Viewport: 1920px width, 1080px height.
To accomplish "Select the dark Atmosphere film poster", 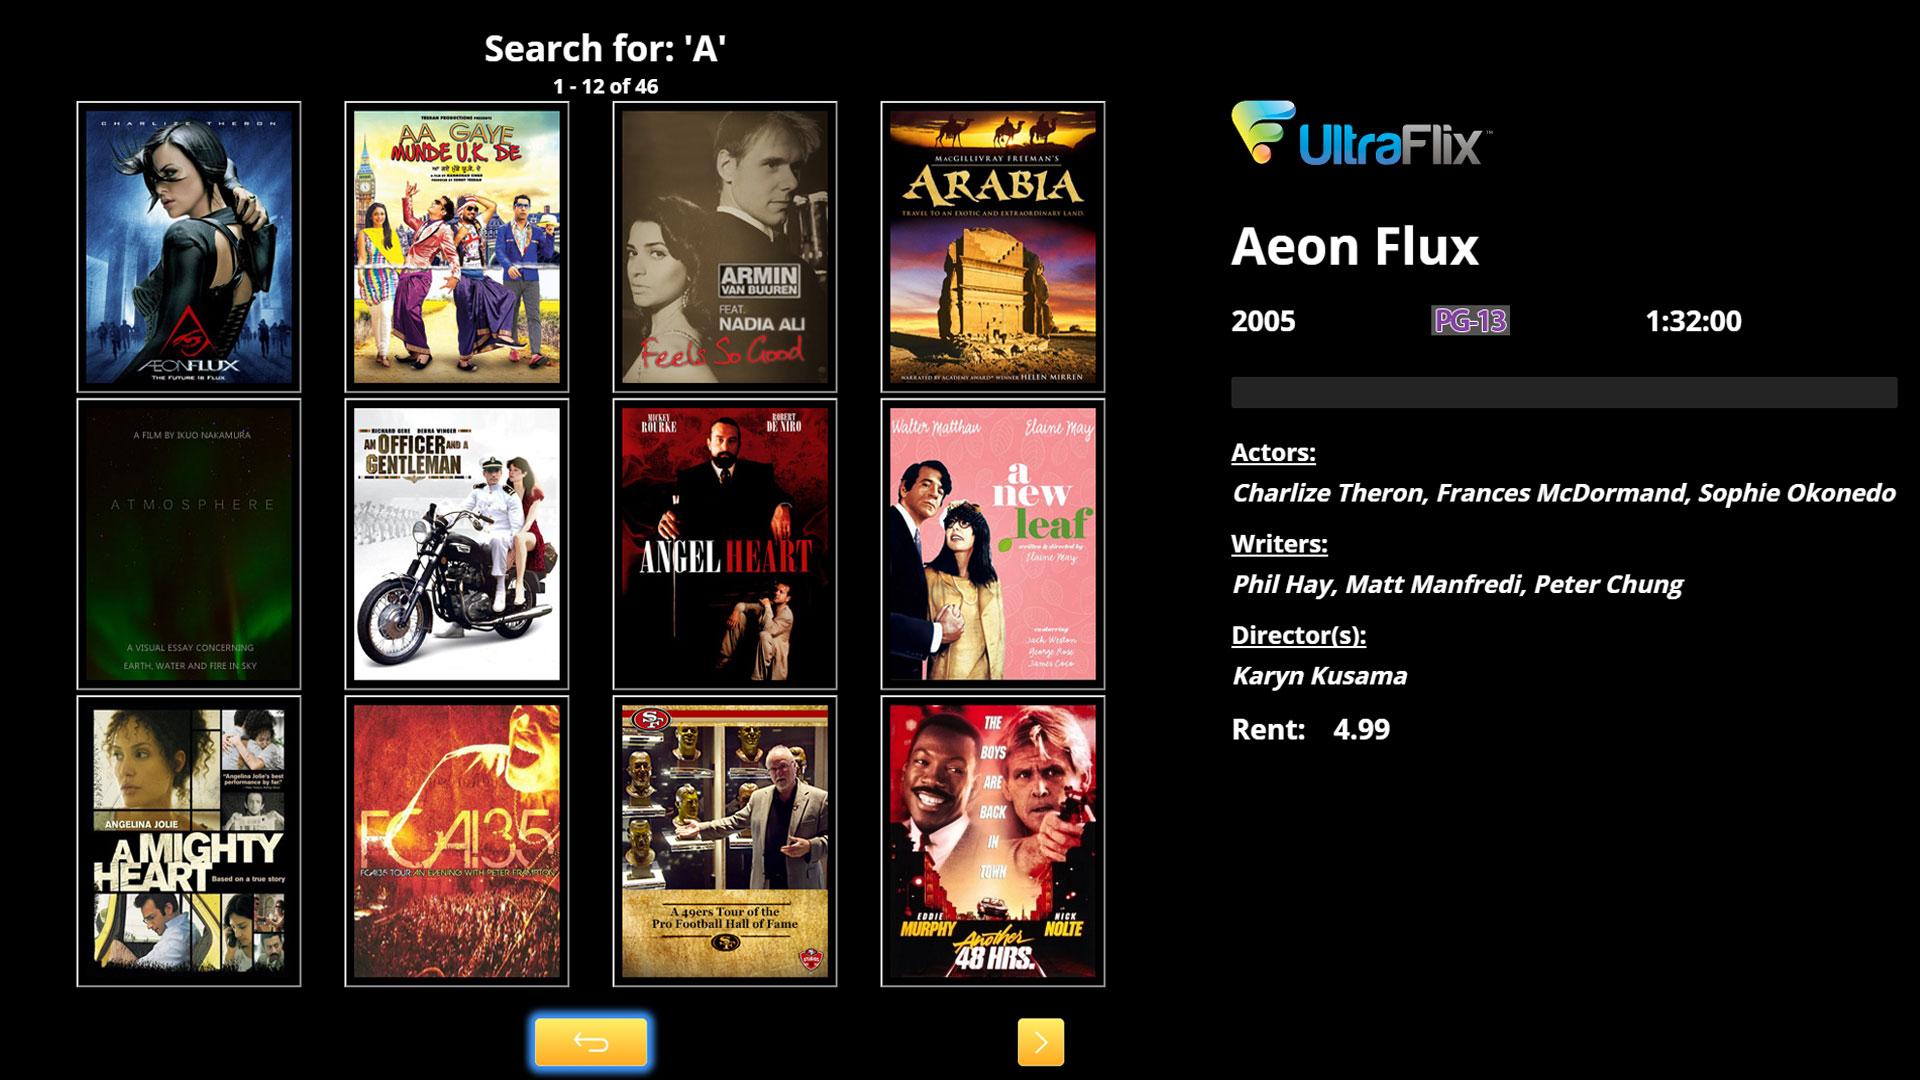I will pyautogui.click(x=189, y=544).
